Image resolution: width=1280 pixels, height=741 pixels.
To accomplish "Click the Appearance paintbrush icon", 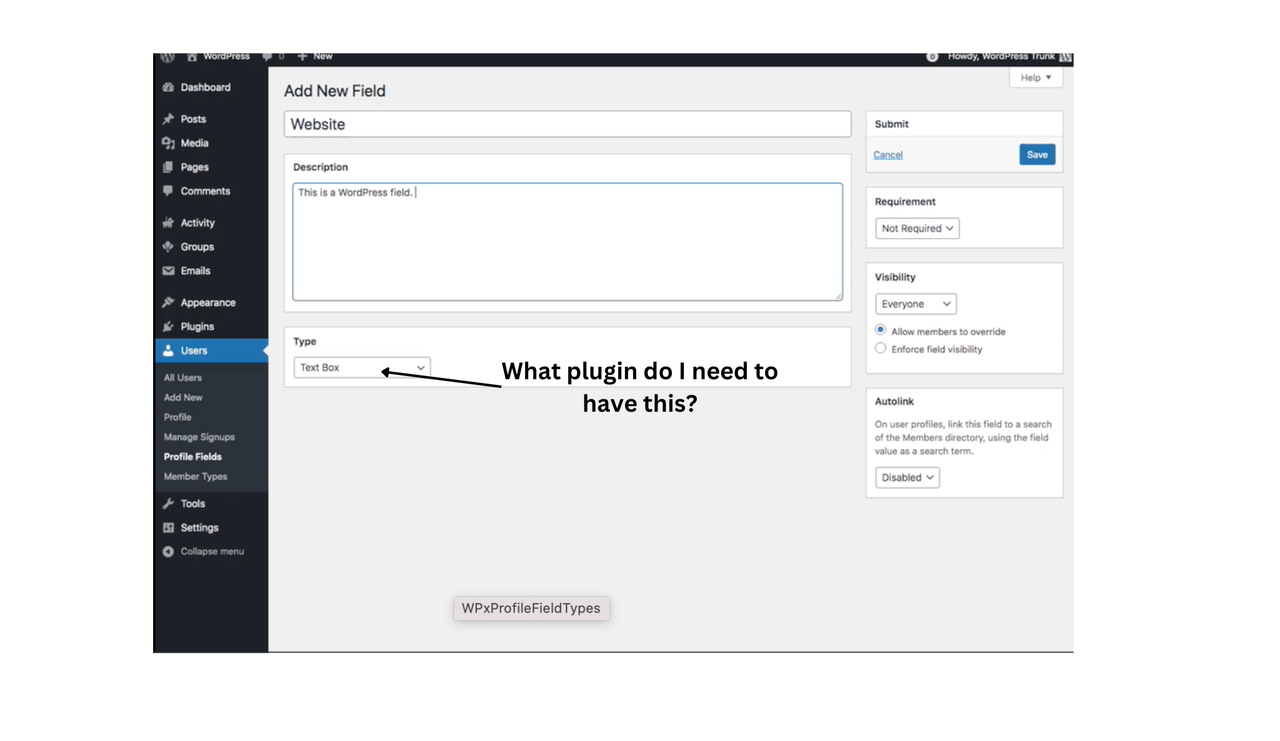I will [x=168, y=303].
